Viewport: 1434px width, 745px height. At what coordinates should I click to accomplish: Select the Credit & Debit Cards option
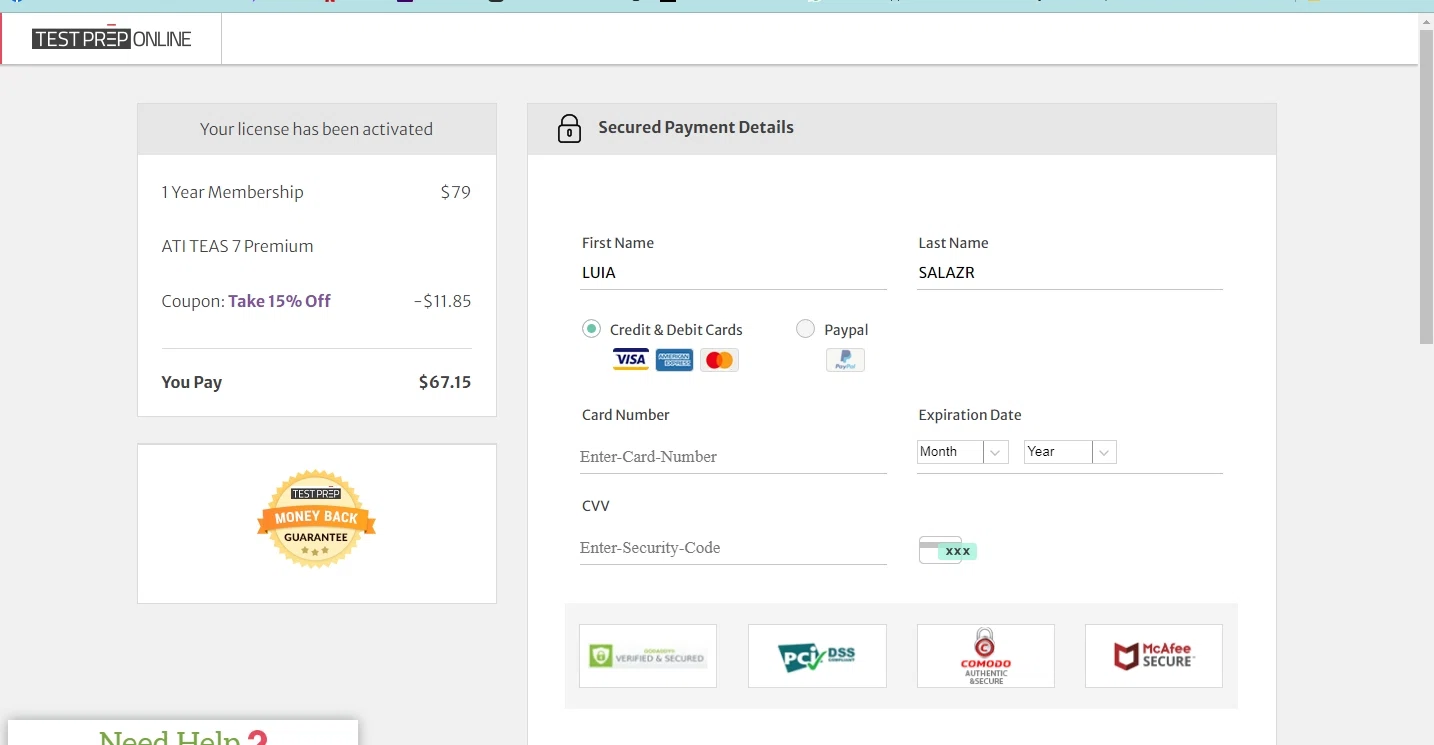(x=592, y=329)
